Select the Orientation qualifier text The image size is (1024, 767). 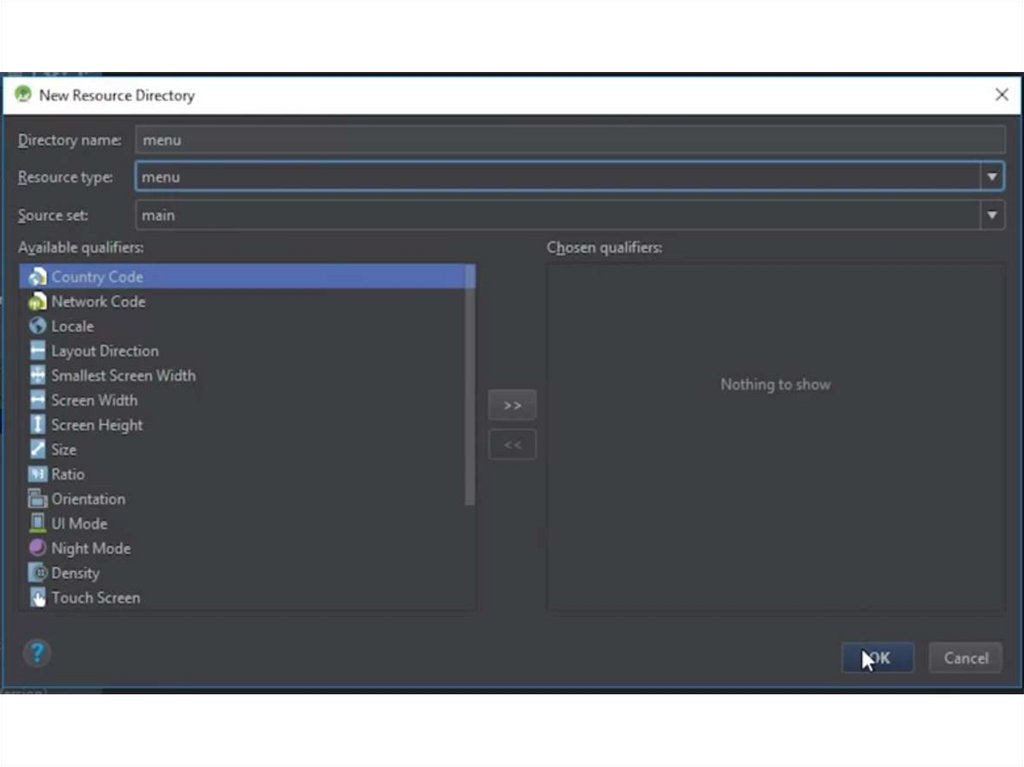tap(88, 499)
